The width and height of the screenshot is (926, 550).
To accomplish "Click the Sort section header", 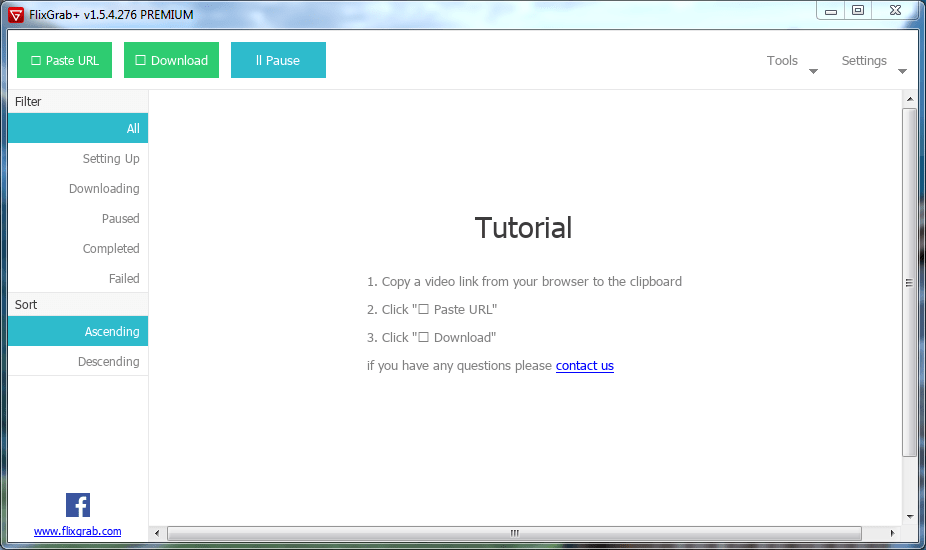I will click(78, 305).
